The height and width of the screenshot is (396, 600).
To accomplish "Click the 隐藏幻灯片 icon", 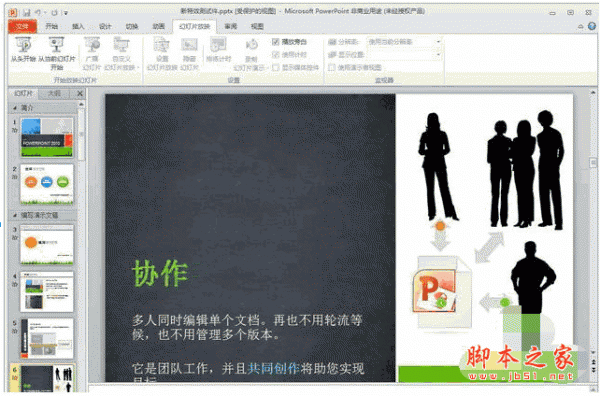I will click(189, 45).
